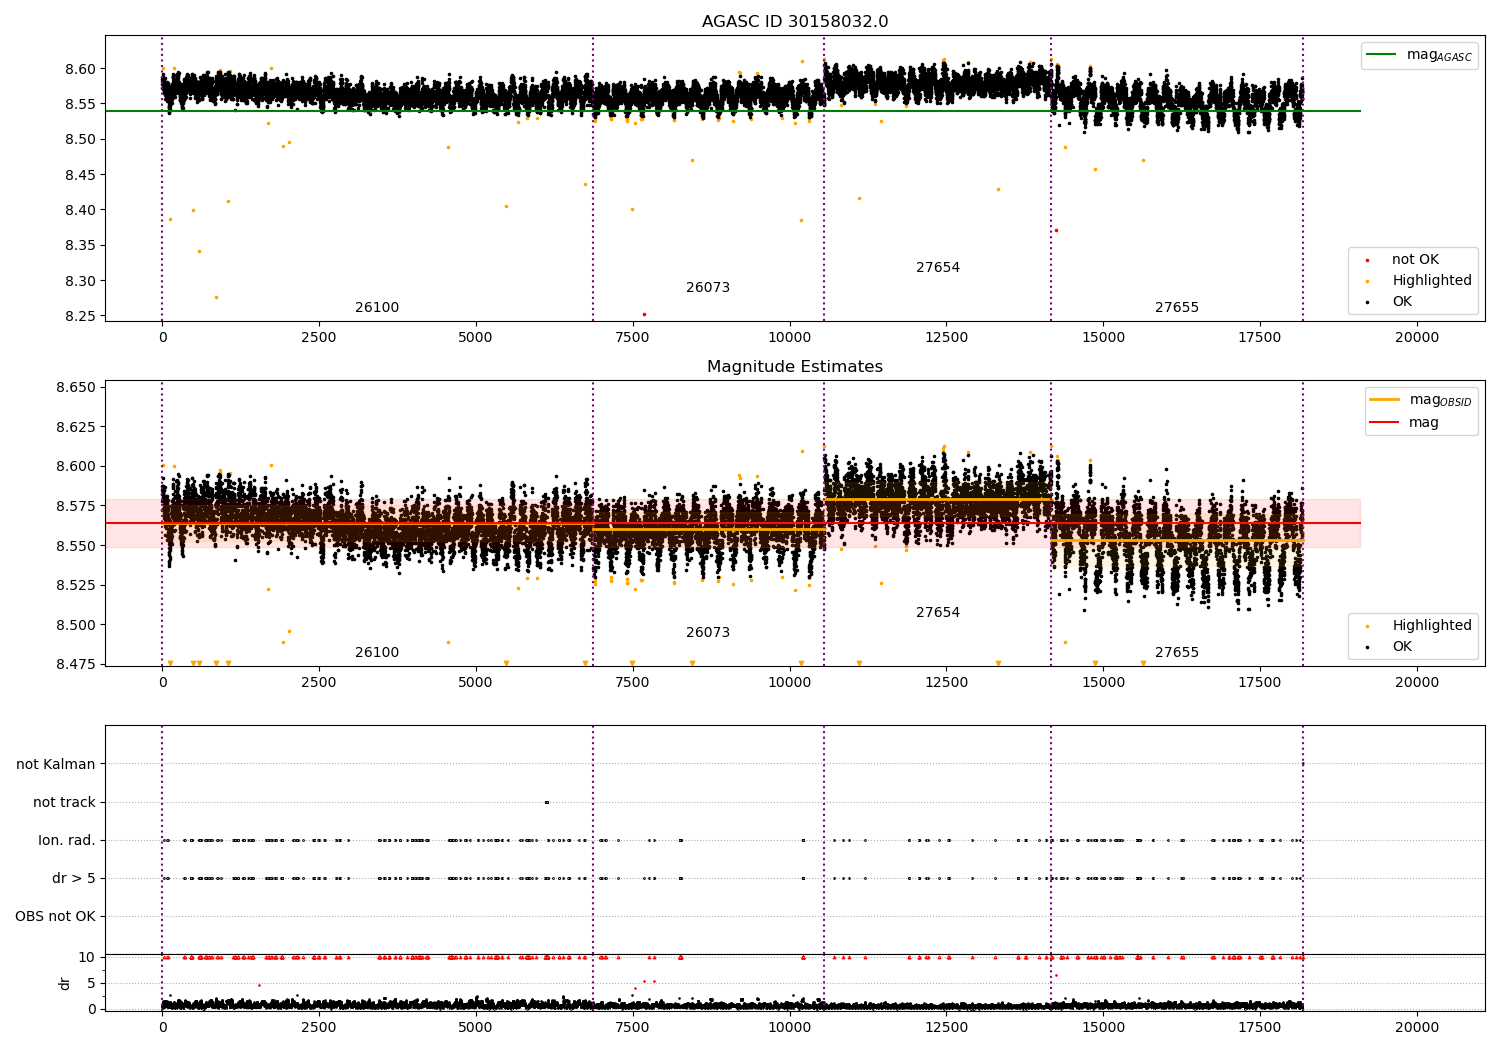This screenshot has height=1050, width=1500.
Task: Select obsid label 26073 in the top plot
Action: tap(708, 287)
